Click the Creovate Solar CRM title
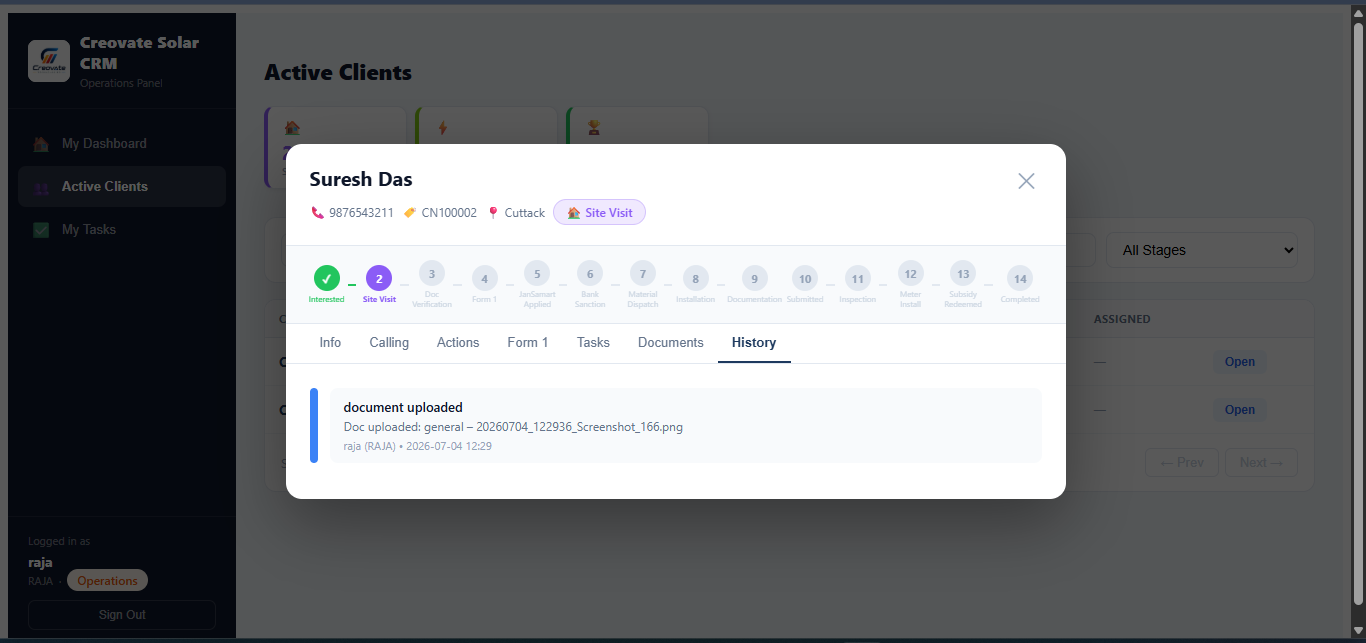The height and width of the screenshot is (643, 1366). 139,53
